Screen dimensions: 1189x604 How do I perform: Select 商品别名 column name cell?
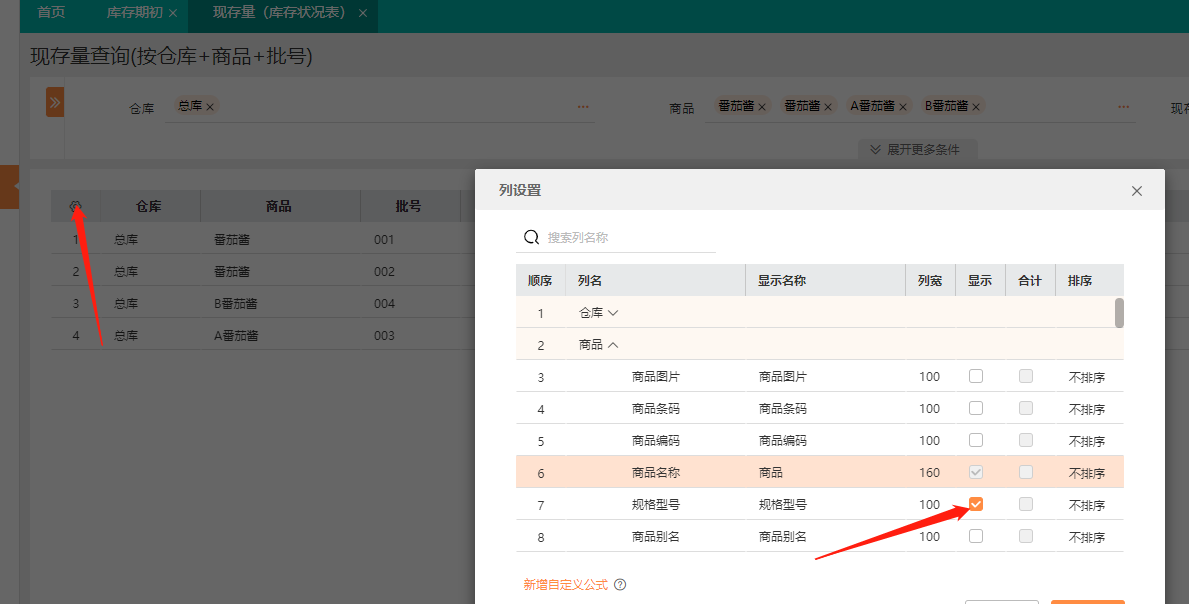[656, 536]
